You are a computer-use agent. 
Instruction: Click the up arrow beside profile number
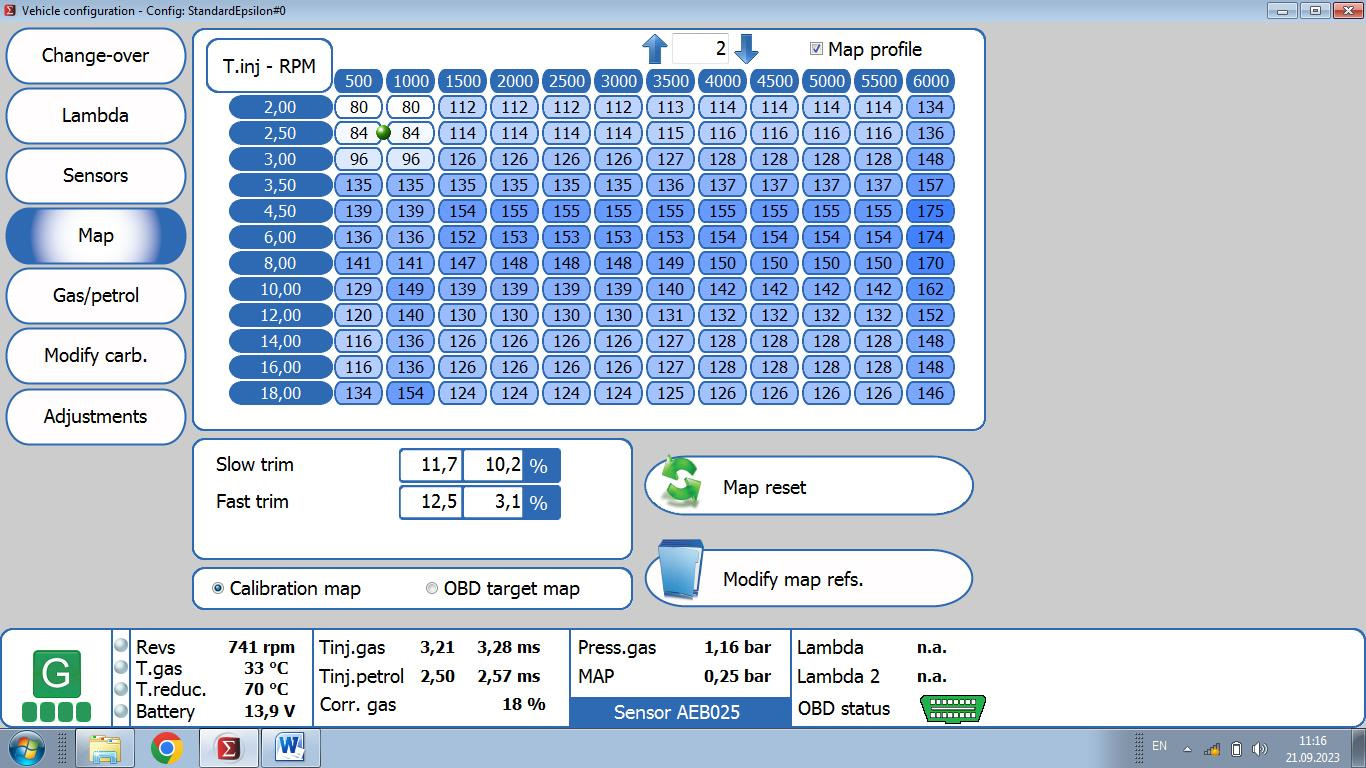click(654, 48)
